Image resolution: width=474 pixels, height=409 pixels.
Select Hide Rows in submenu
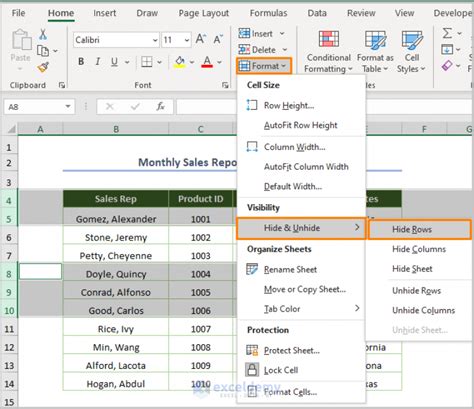coord(420,229)
